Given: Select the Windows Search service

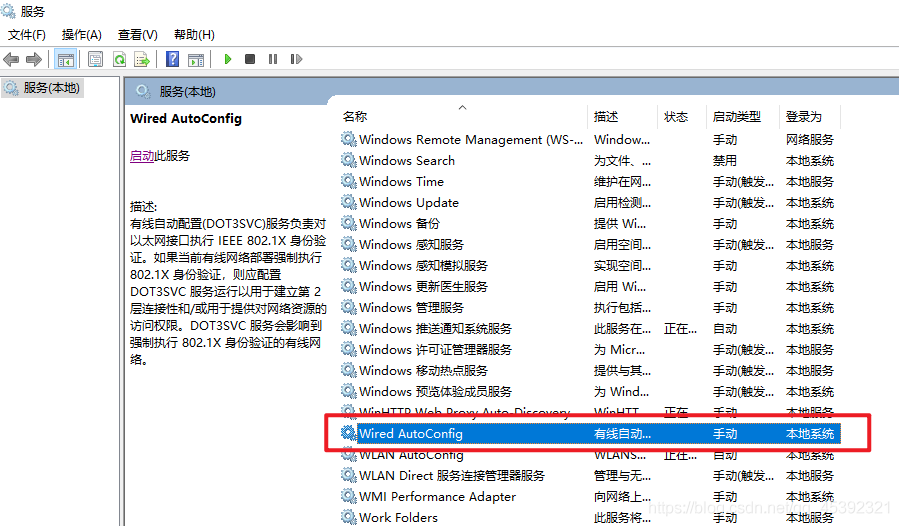Looking at the screenshot, I should coord(590,161).
